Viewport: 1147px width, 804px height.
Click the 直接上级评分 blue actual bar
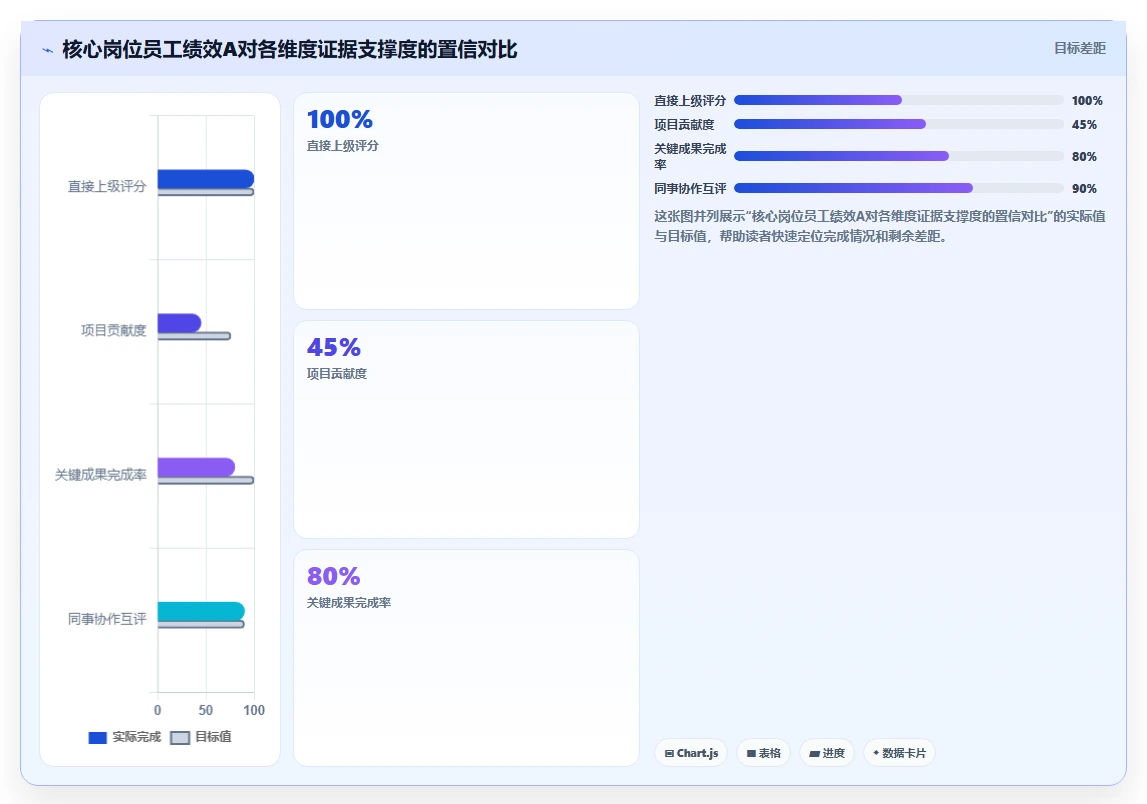point(206,179)
